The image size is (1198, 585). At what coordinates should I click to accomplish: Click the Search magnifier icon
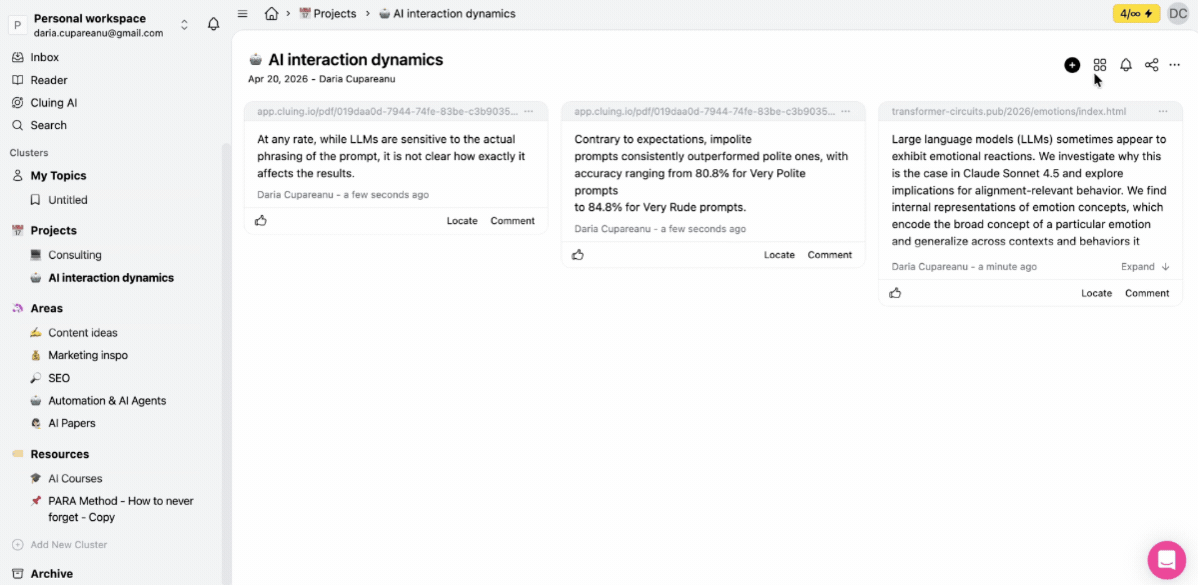pyautogui.click(x=17, y=125)
